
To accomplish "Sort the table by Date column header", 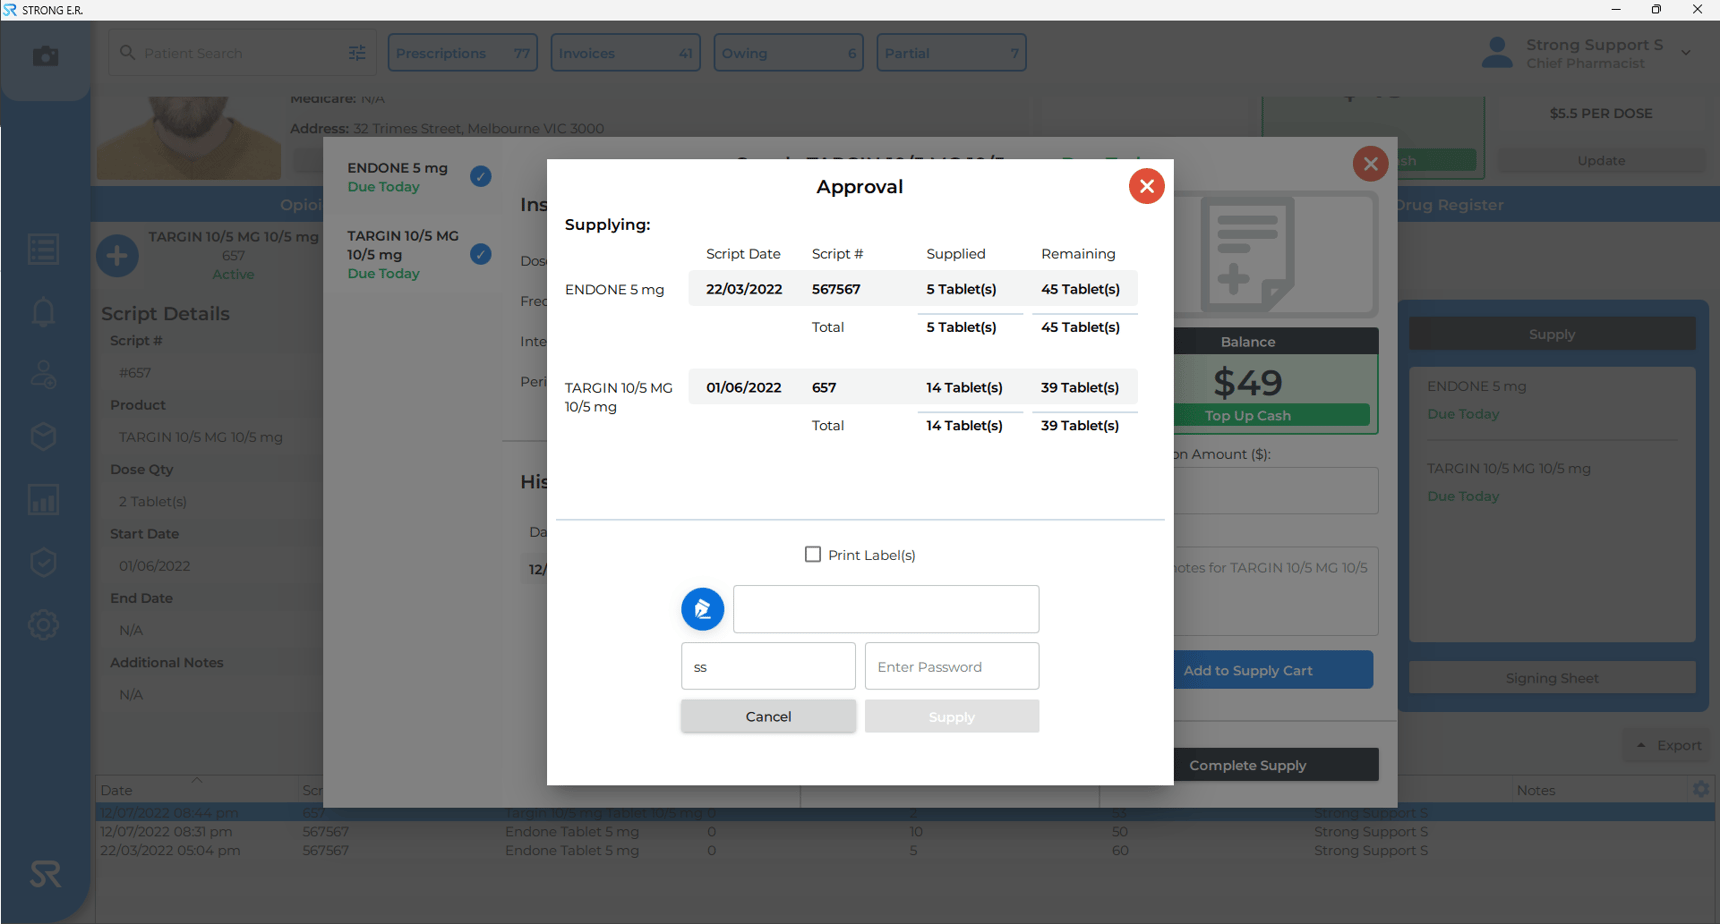I will (117, 790).
